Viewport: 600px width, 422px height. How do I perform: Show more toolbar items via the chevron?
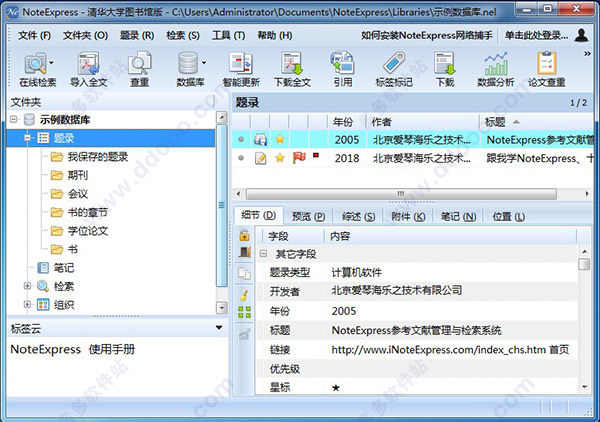587,54
